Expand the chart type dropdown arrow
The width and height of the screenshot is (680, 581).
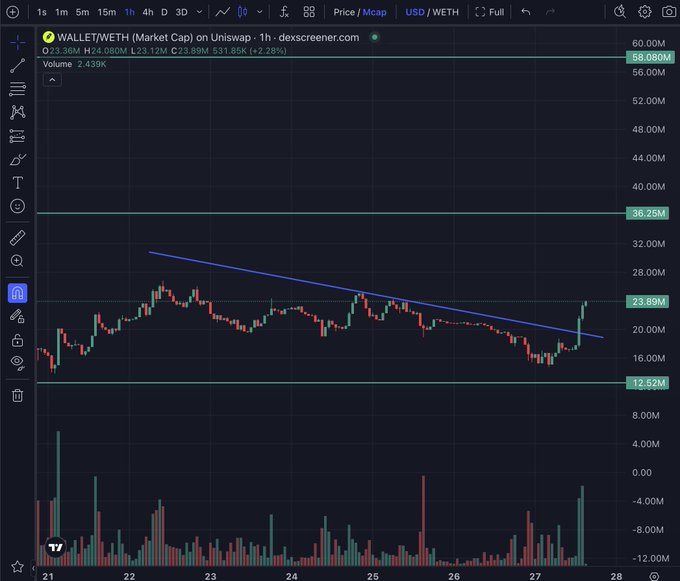pyautogui.click(x=260, y=12)
